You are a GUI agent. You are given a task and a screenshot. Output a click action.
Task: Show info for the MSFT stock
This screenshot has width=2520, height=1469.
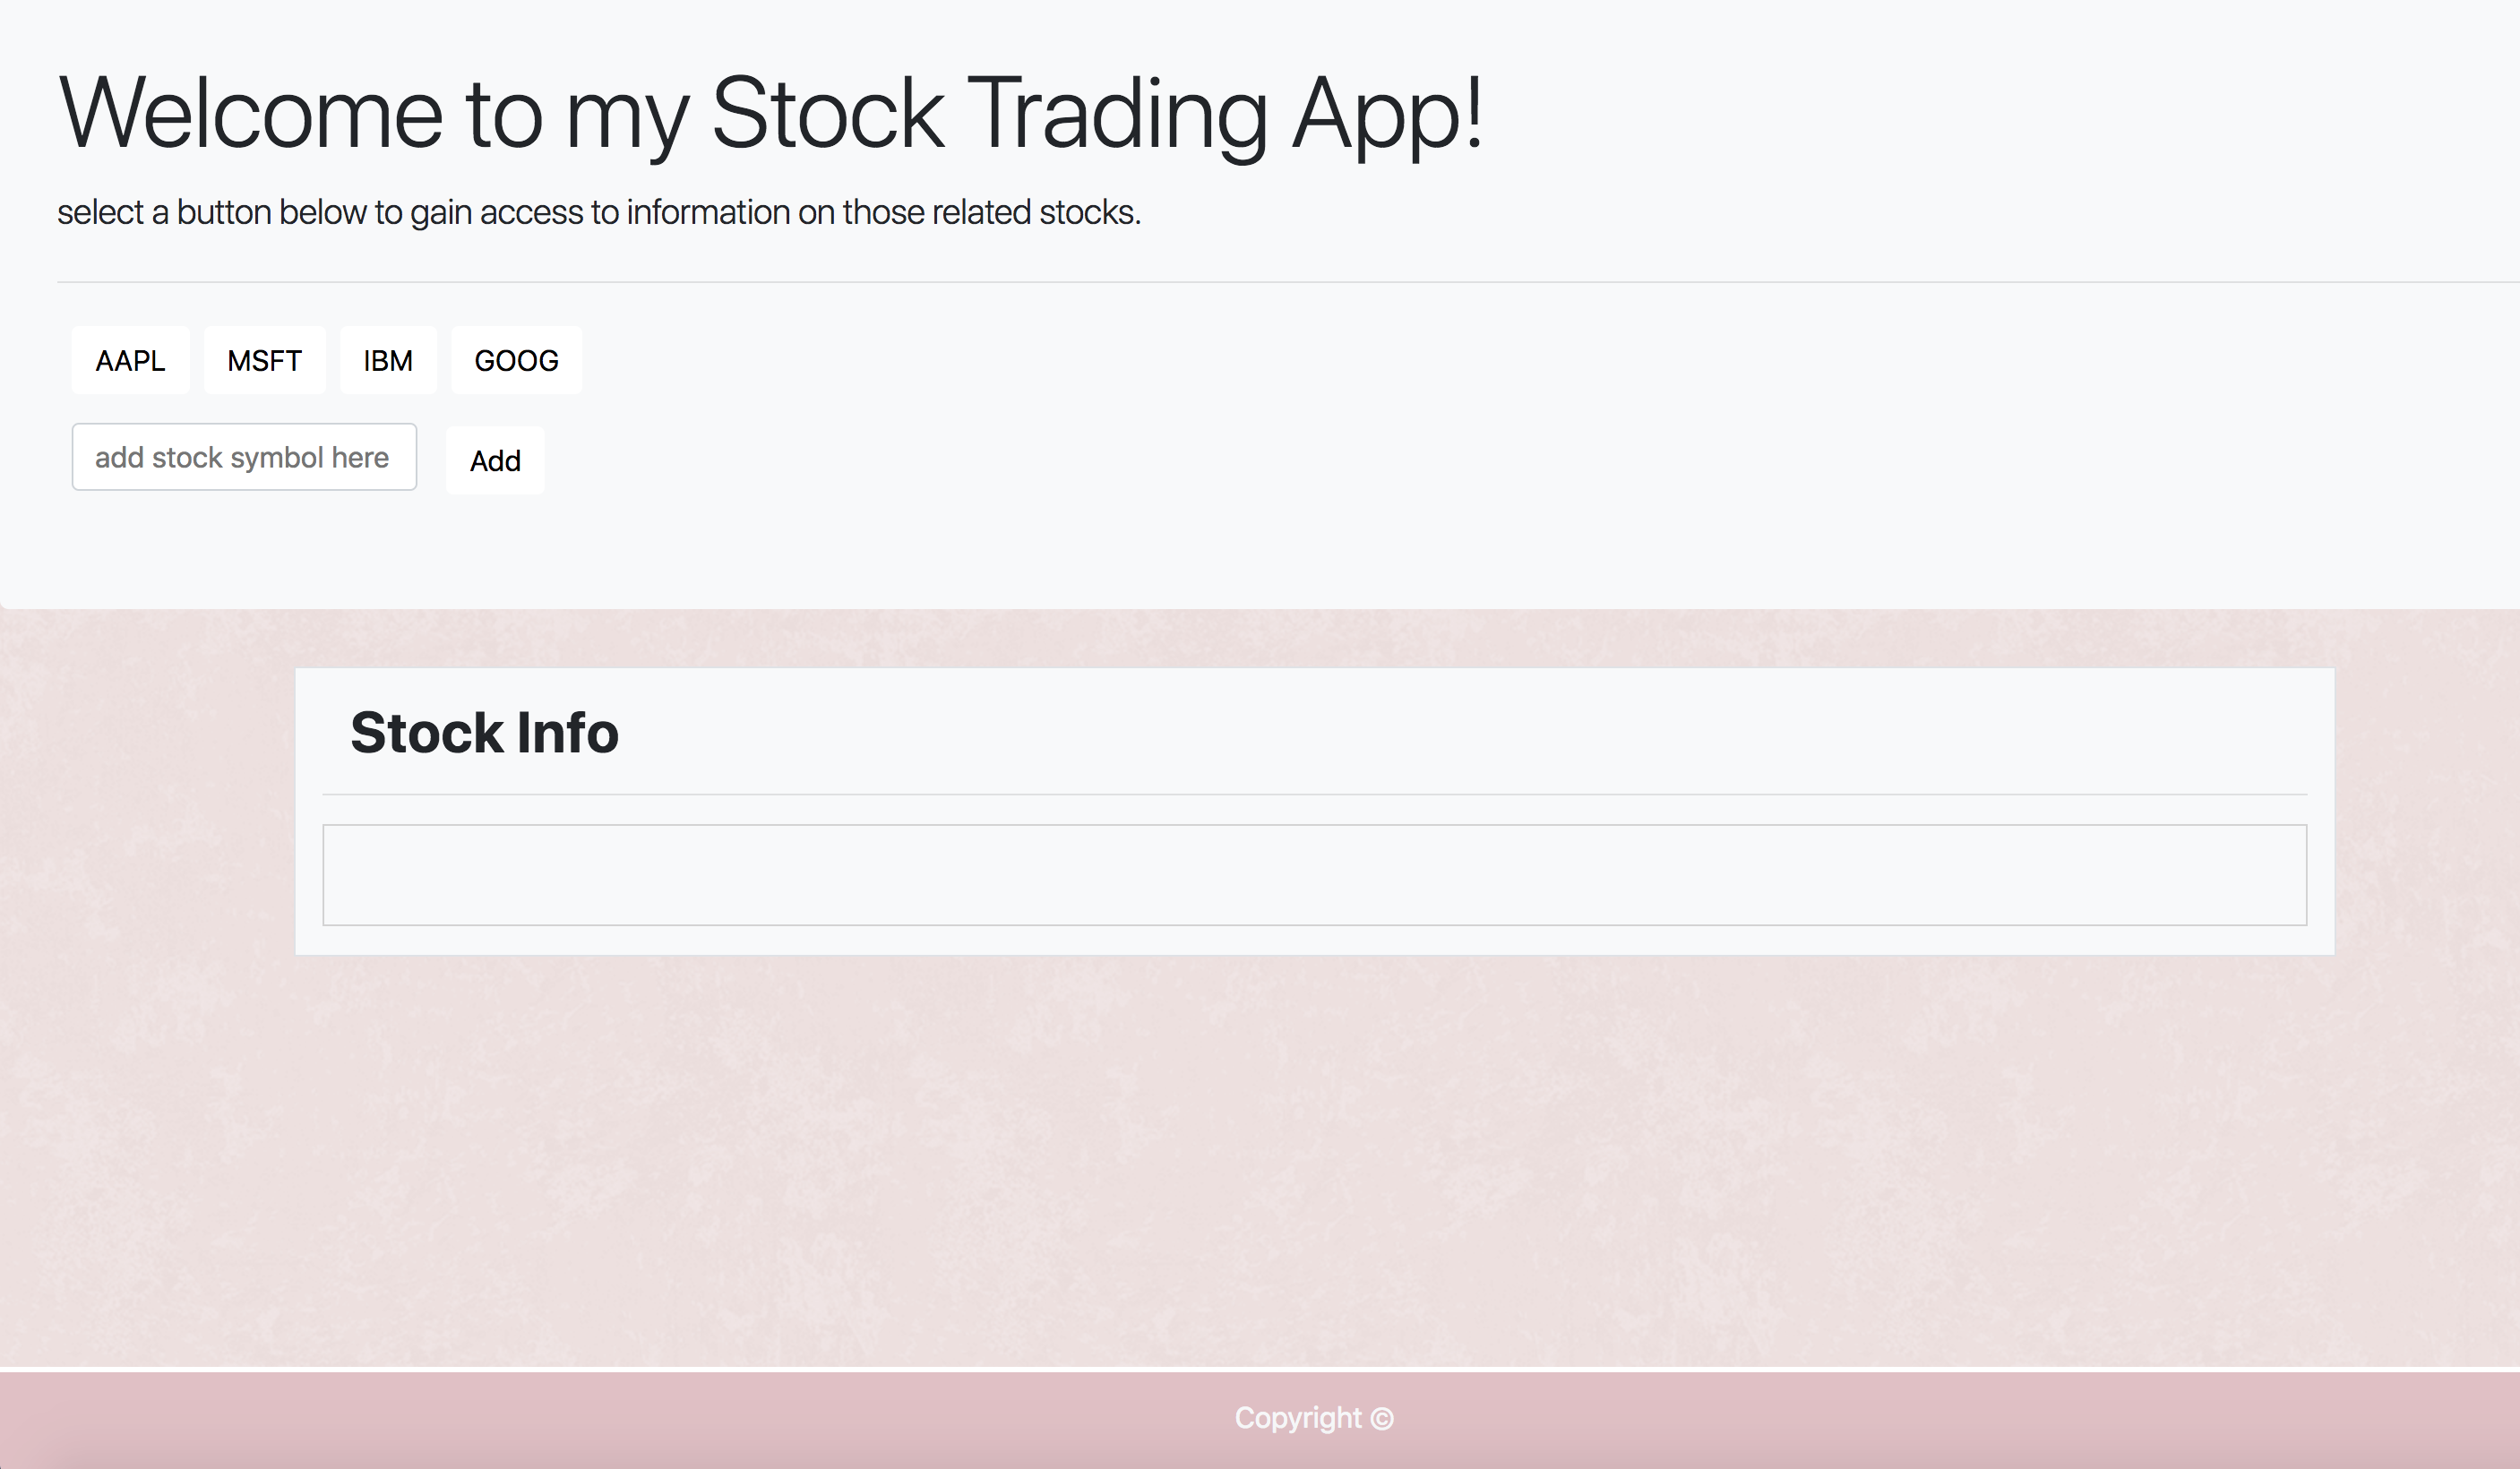pyautogui.click(x=264, y=360)
